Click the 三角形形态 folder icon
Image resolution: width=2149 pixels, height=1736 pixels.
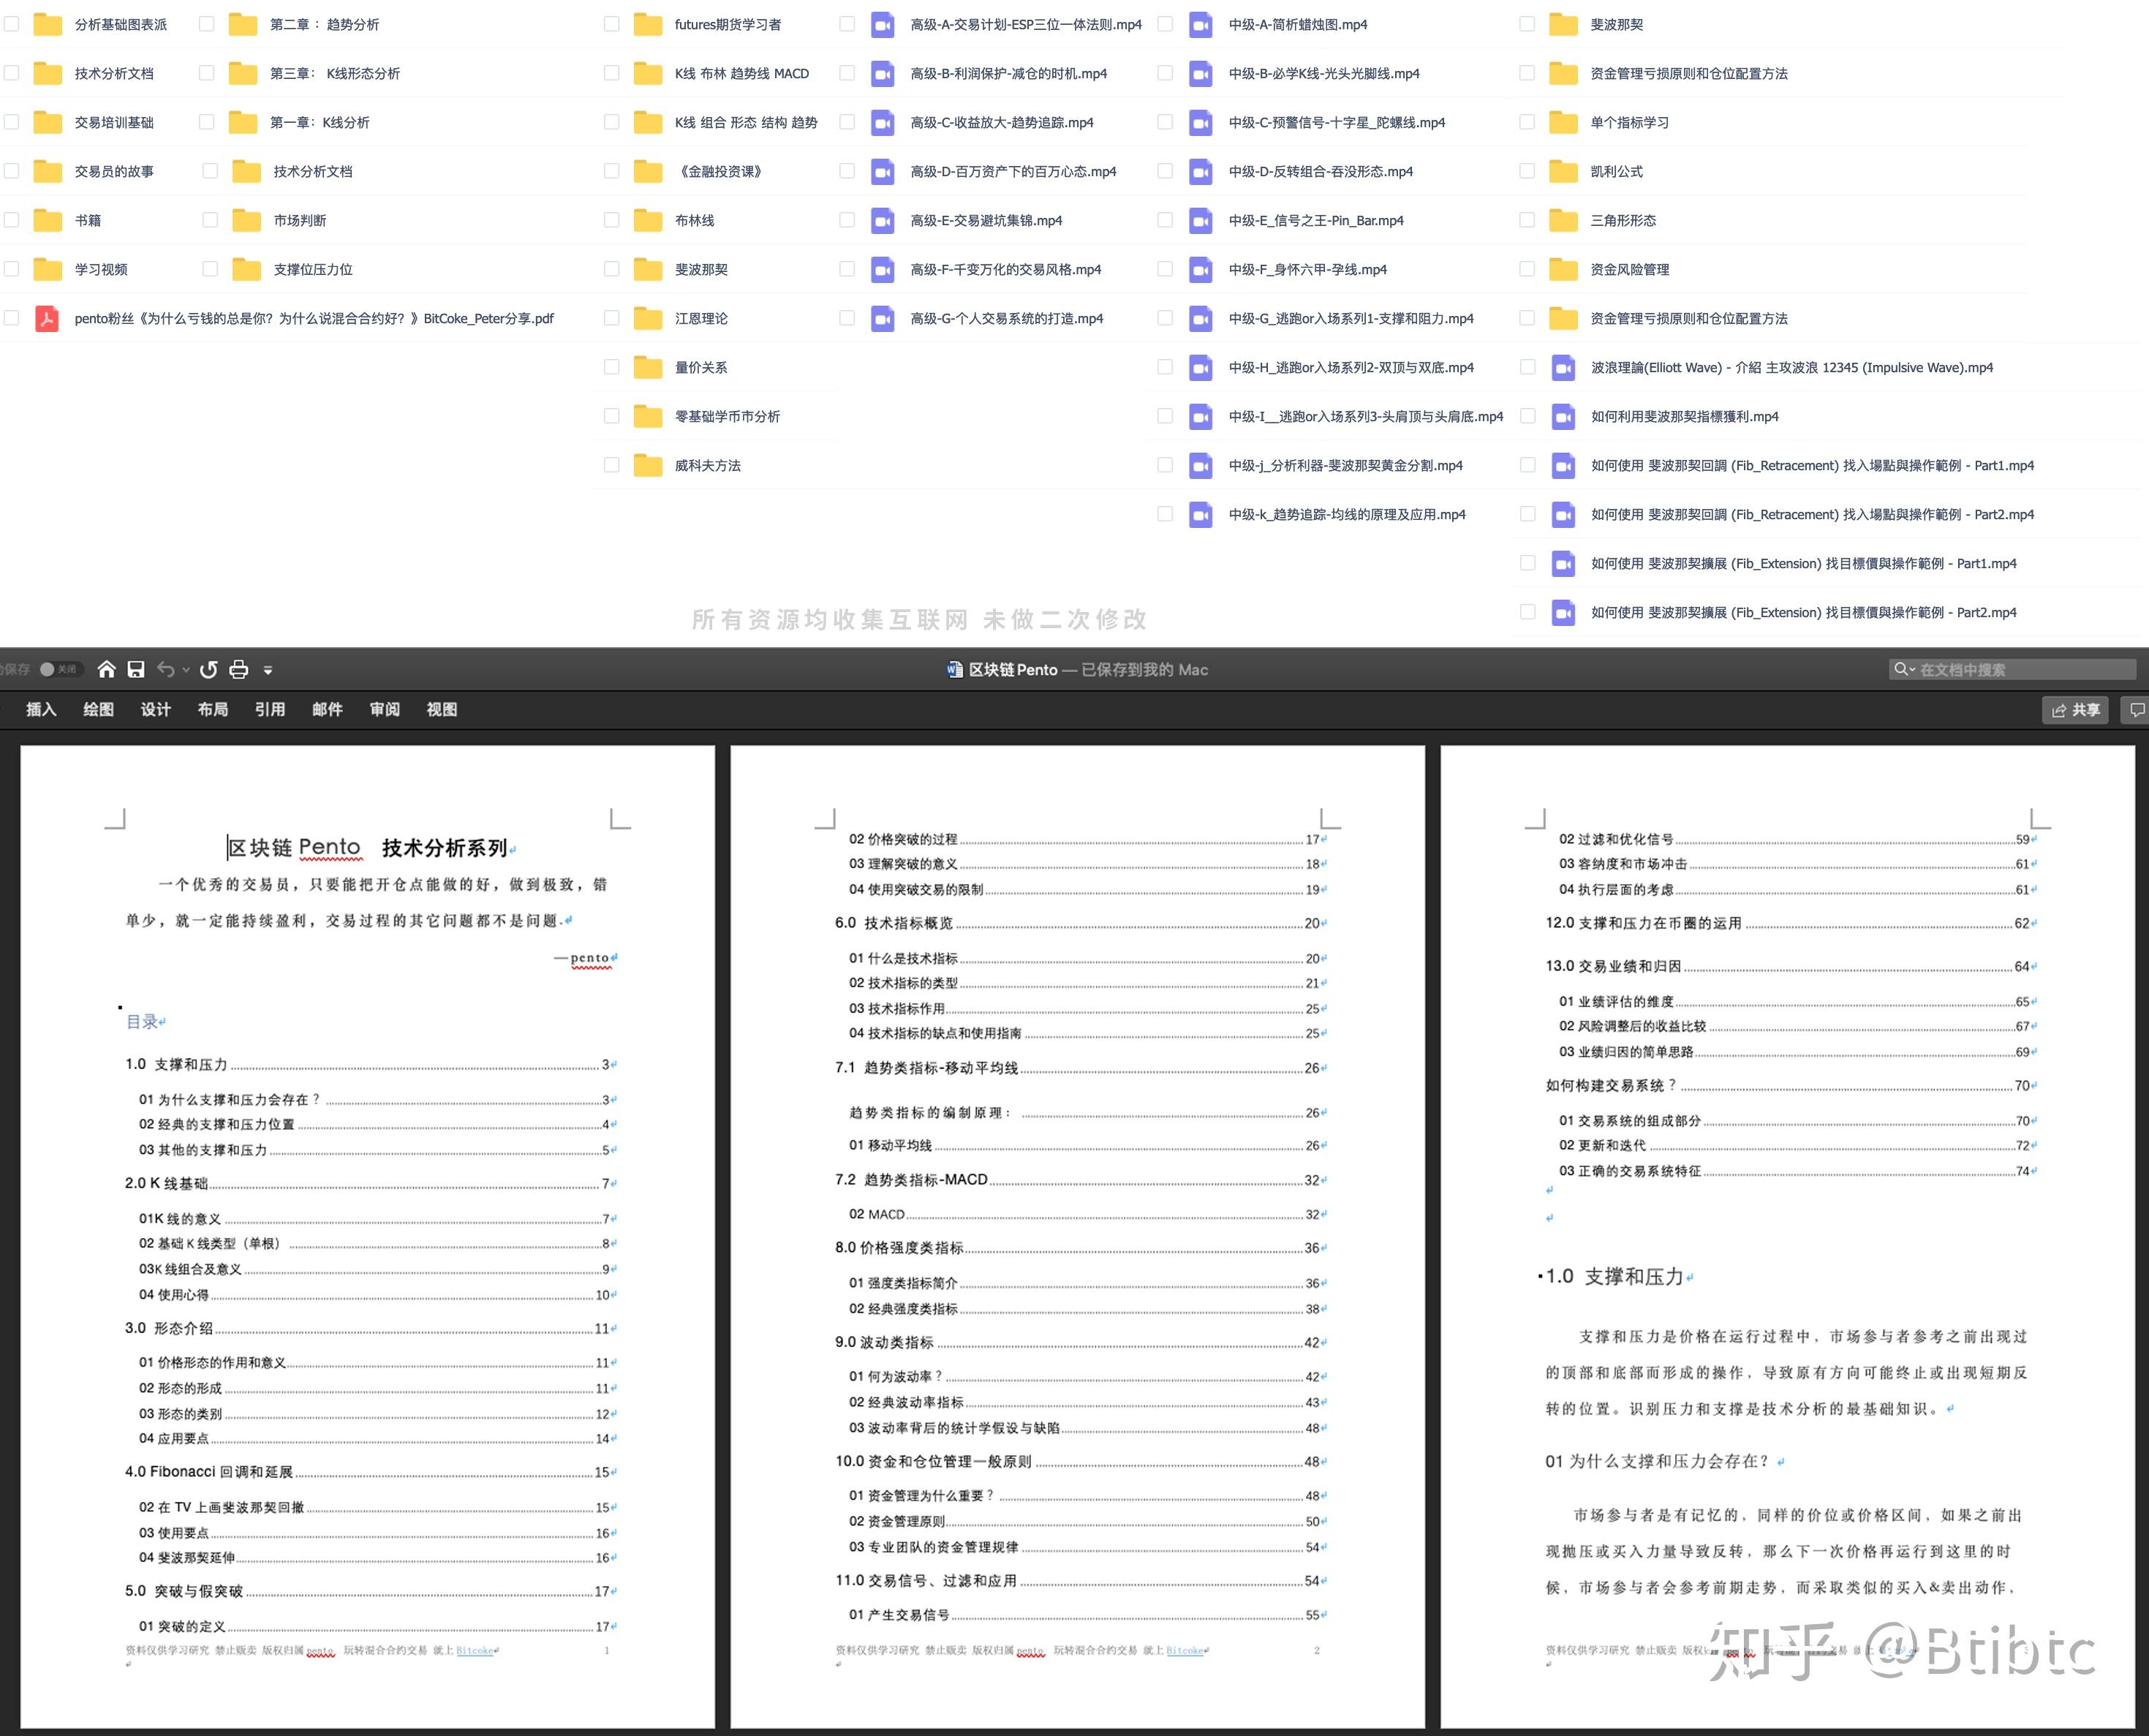pos(1563,220)
